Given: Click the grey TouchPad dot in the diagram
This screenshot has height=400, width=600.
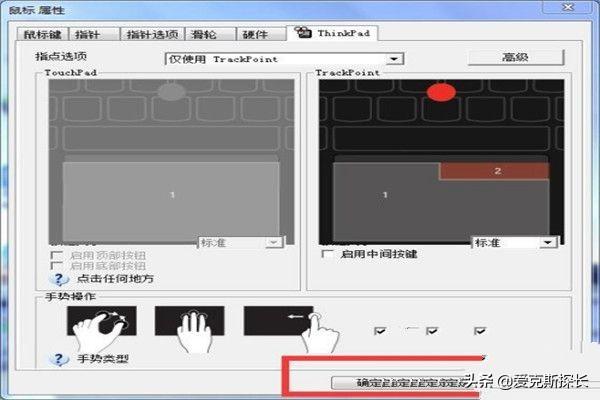Looking at the screenshot, I should click(172, 93).
